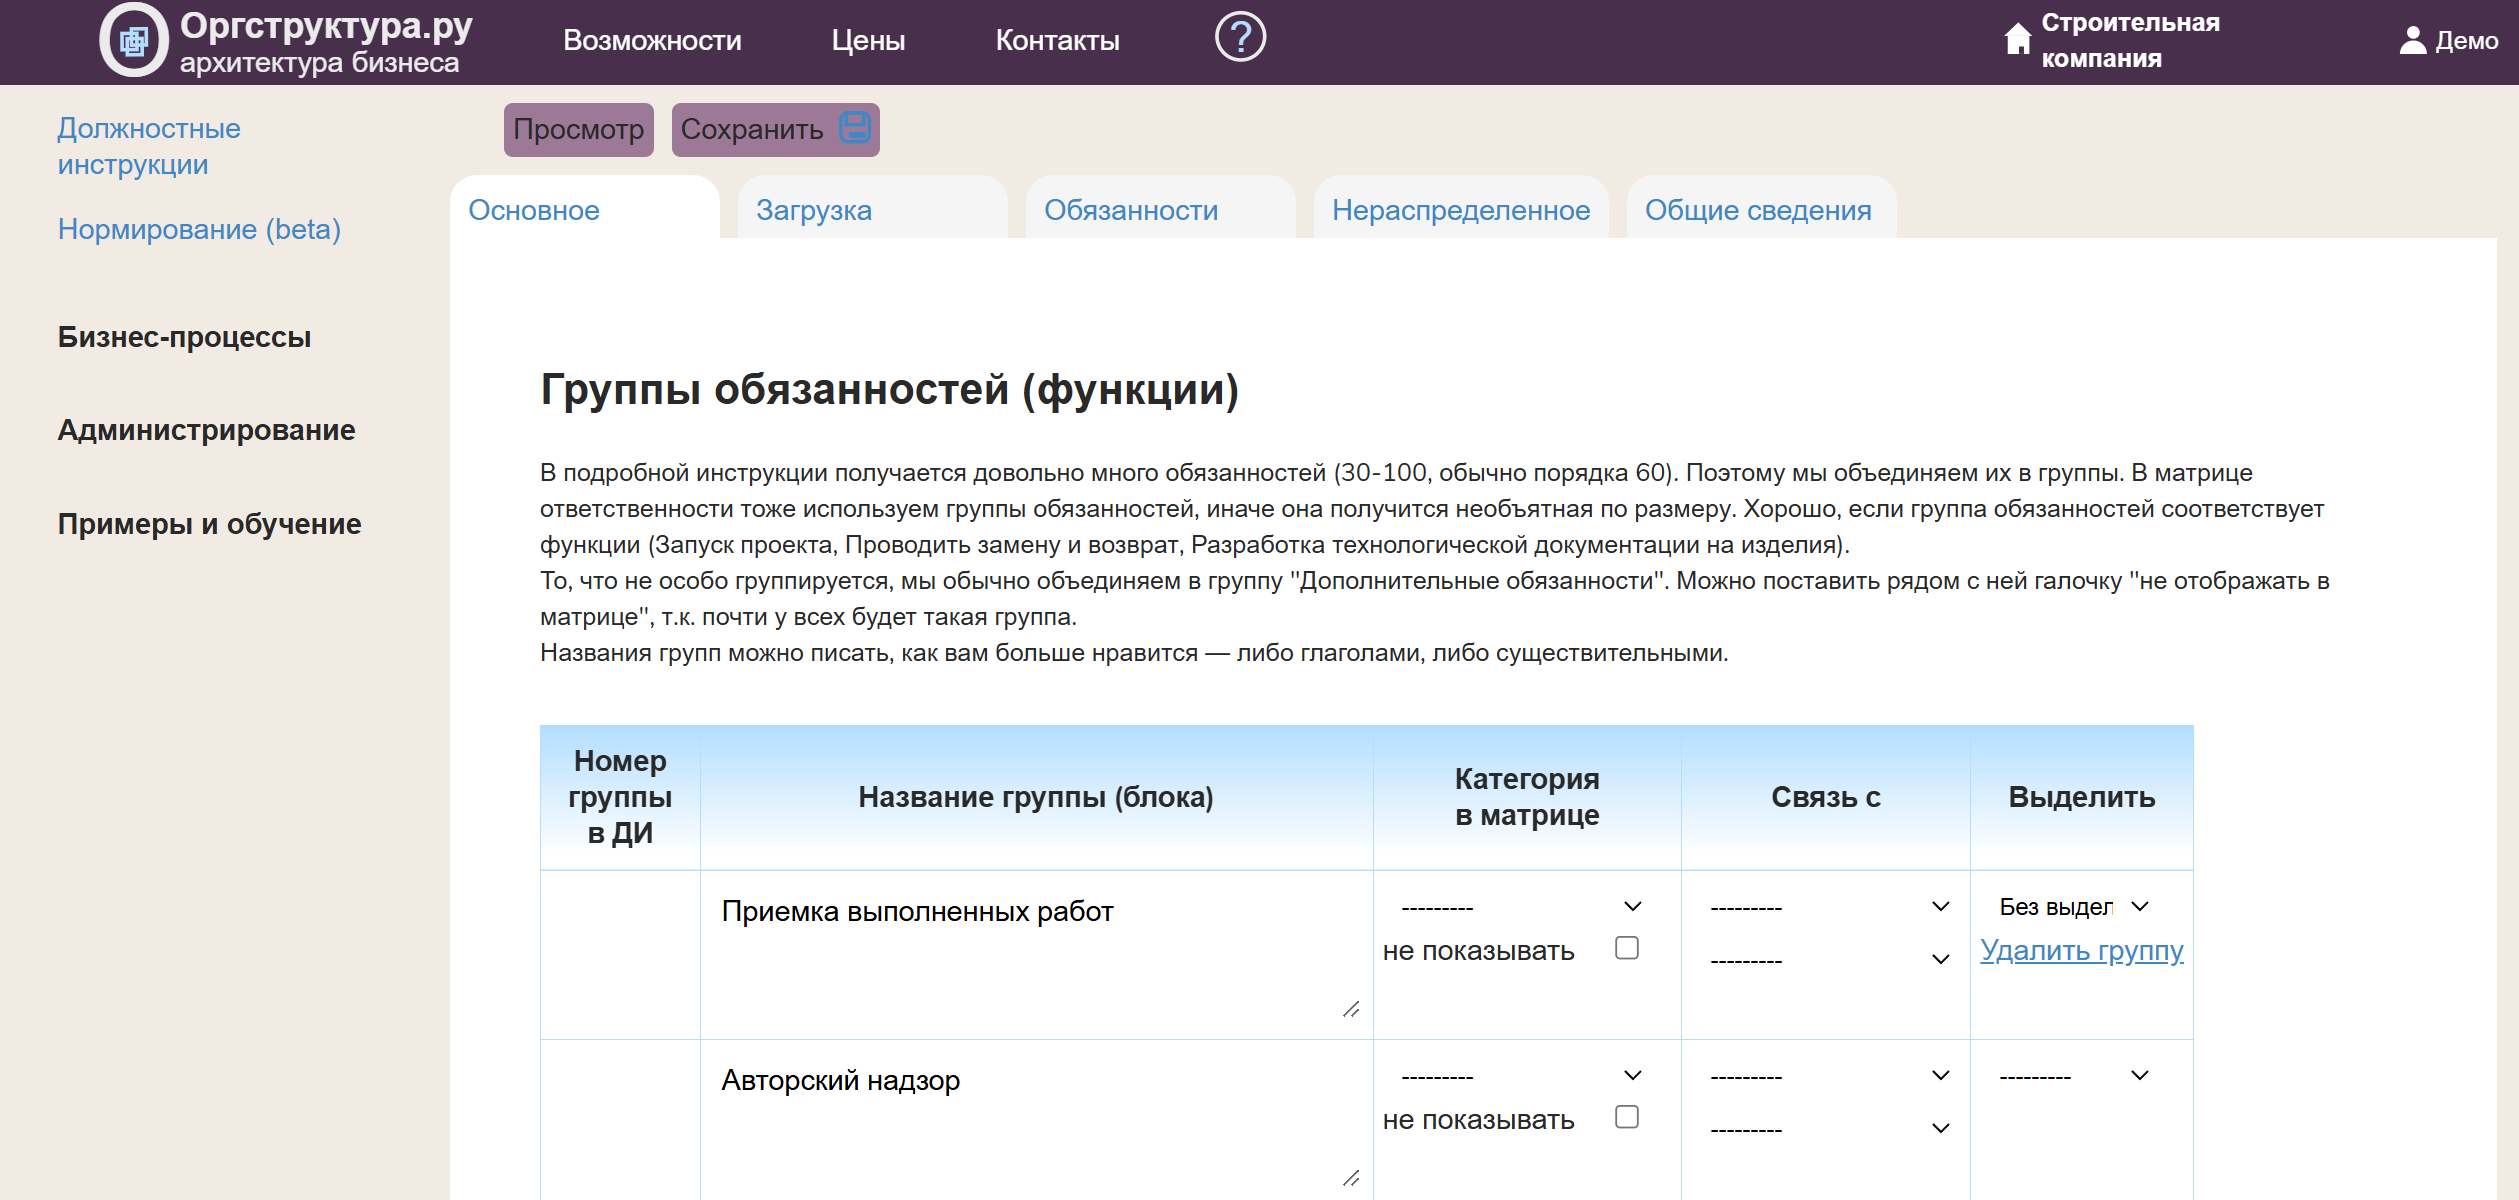This screenshot has height=1200, width=2519.
Task: Open Выделить dropdown in Авторский надзор row
Action: coord(2074,1076)
